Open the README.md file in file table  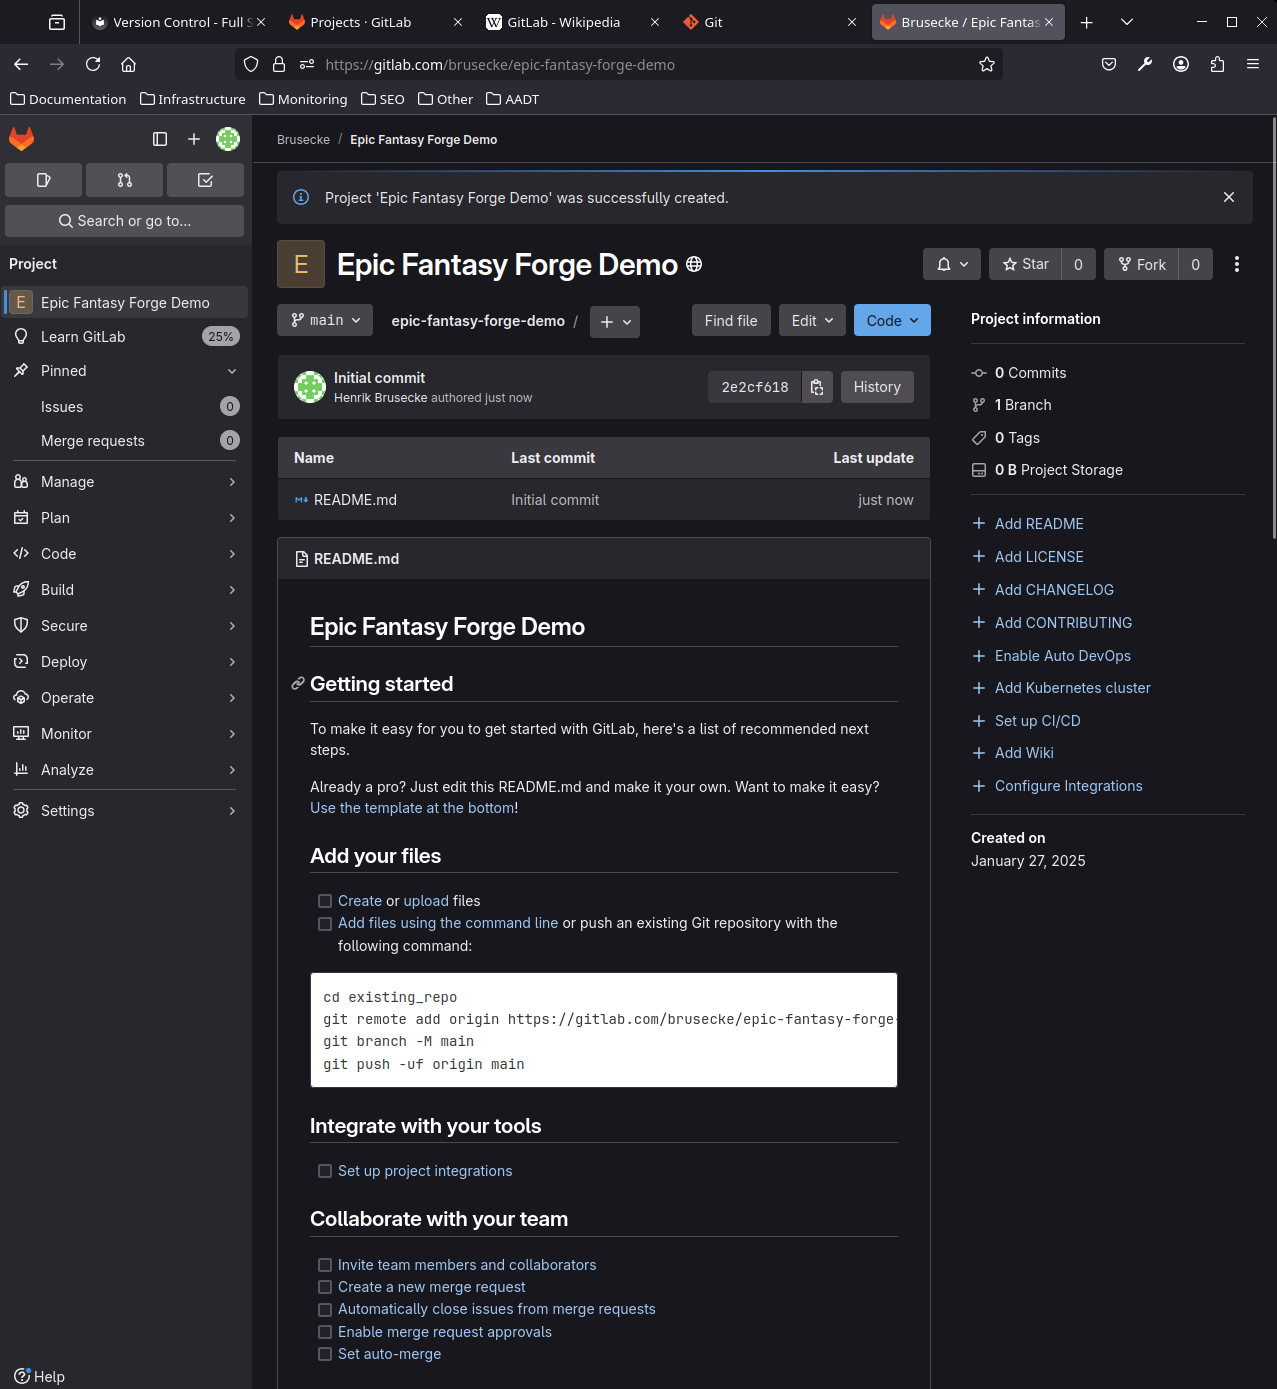click(355, 500)
